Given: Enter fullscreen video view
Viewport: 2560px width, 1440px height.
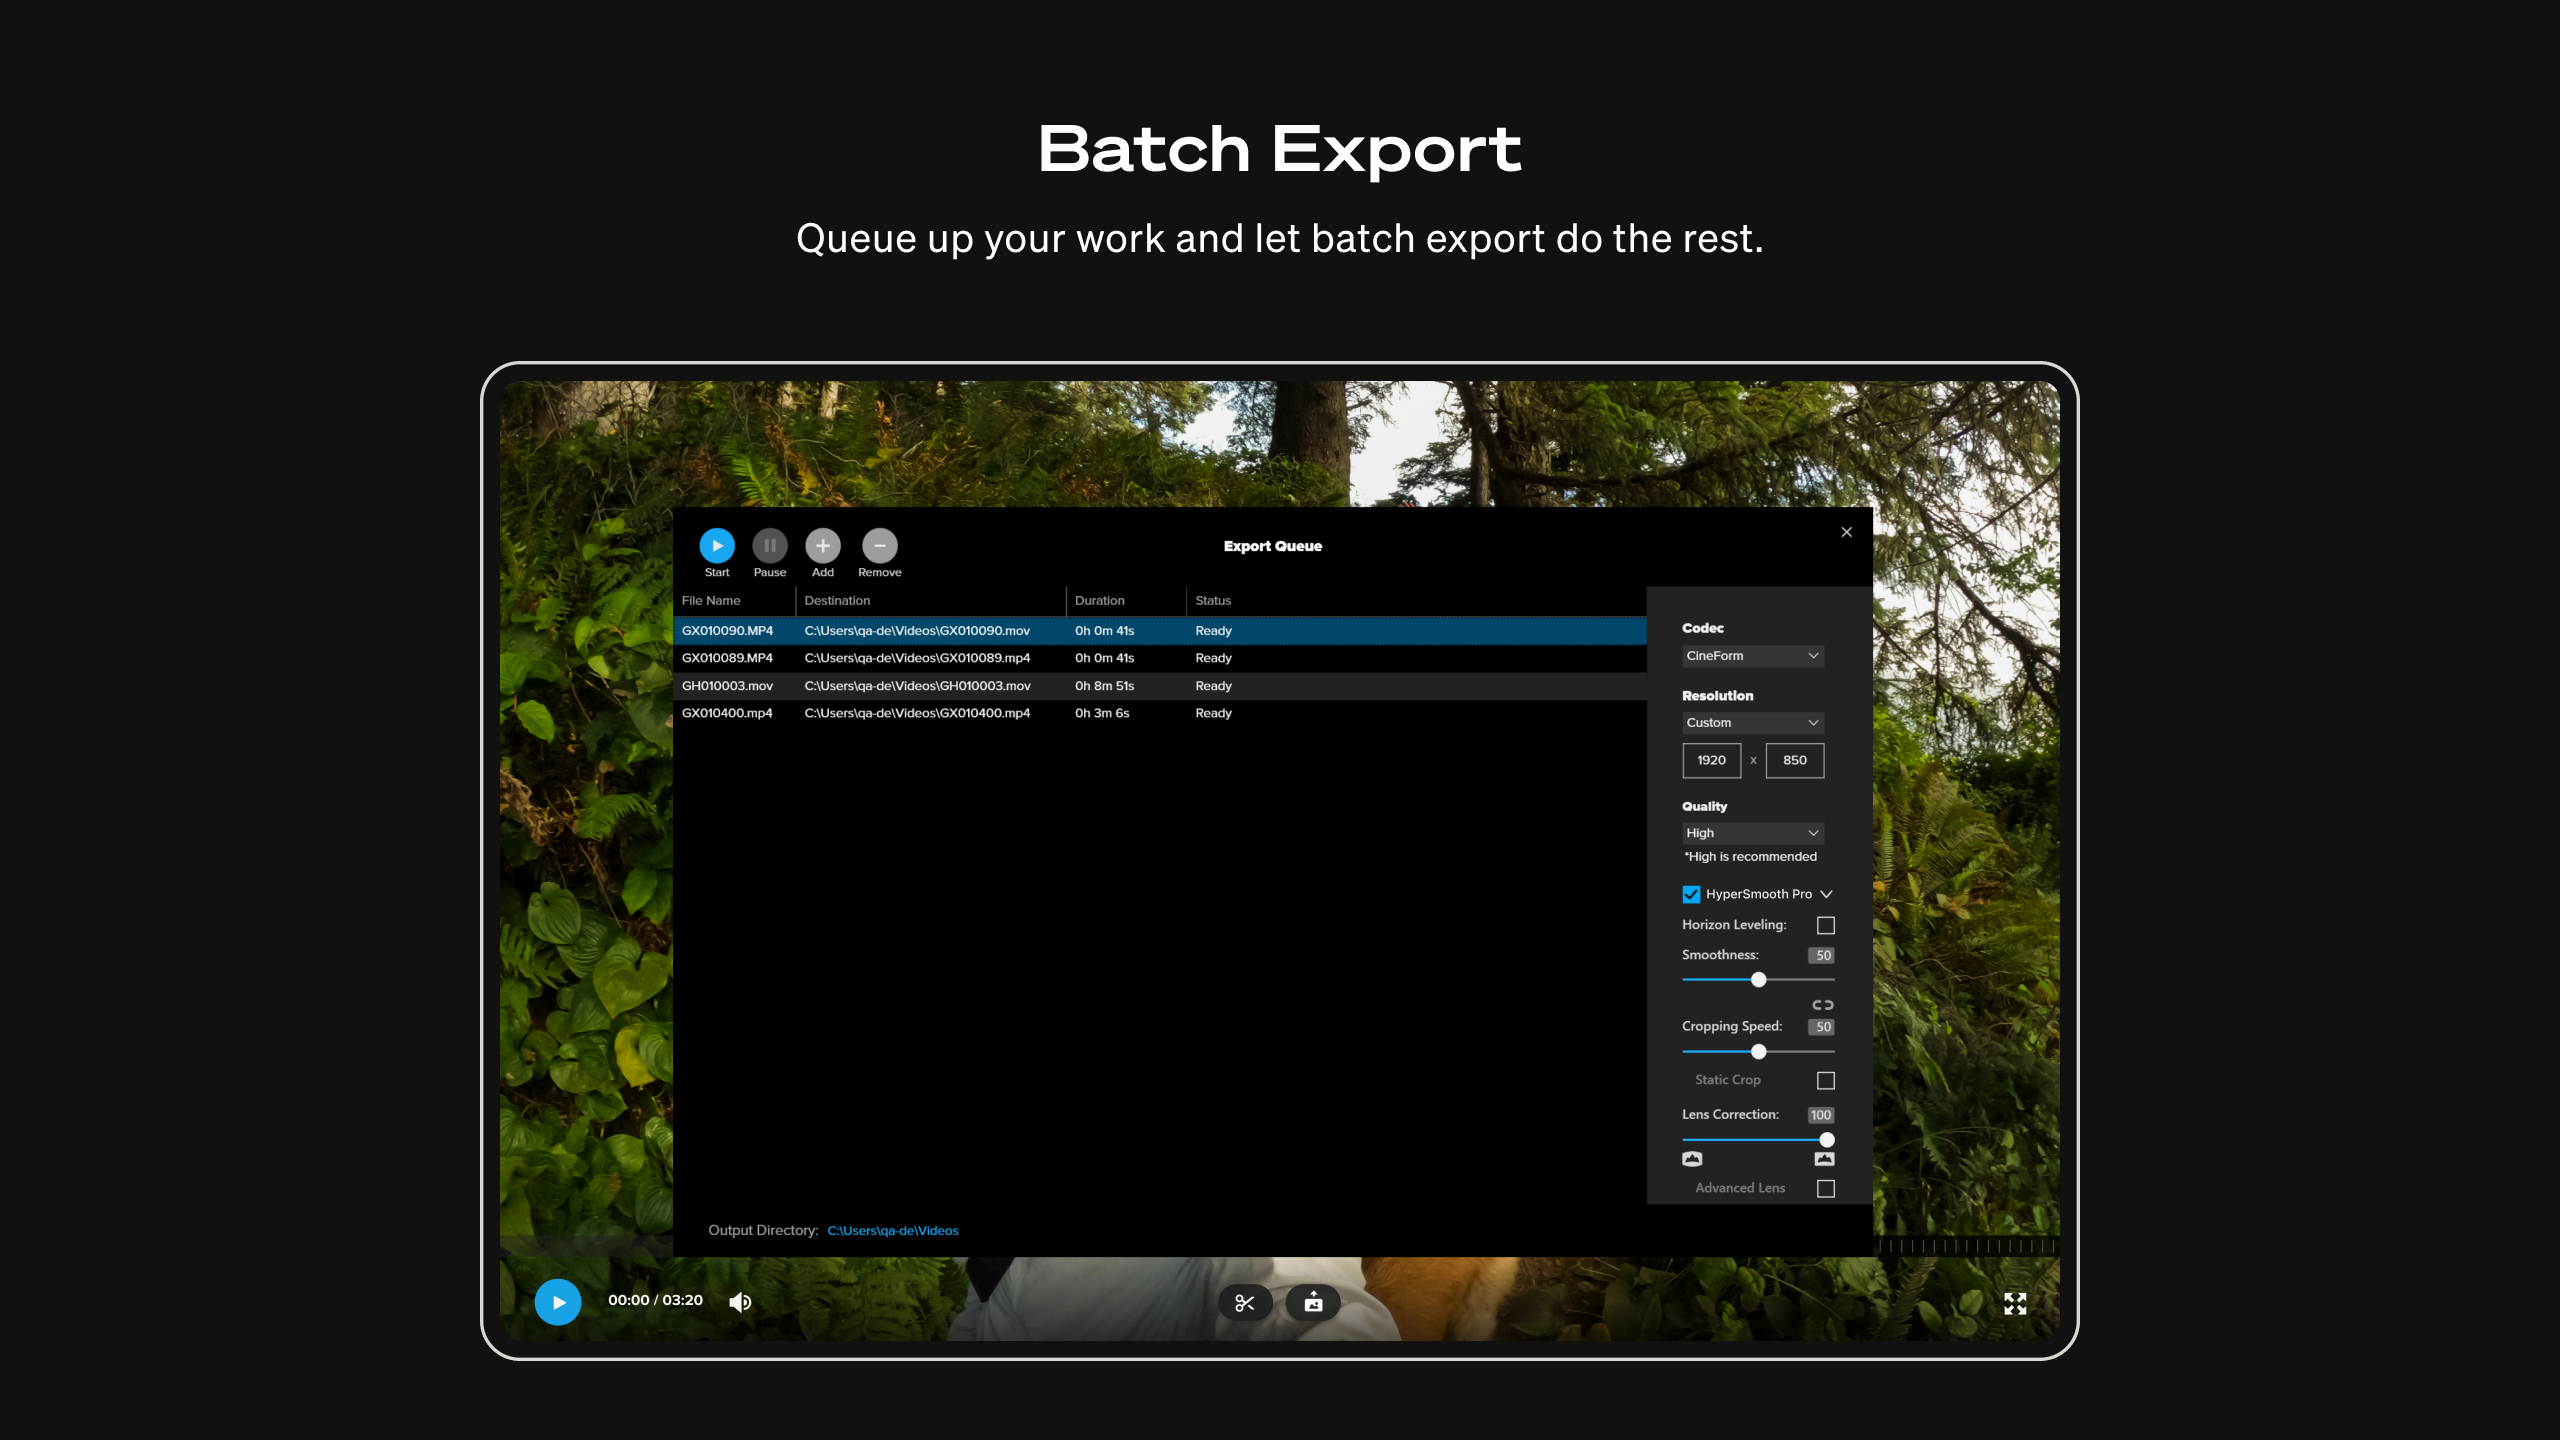Looking at the screenshot, I should 2016,1302.
